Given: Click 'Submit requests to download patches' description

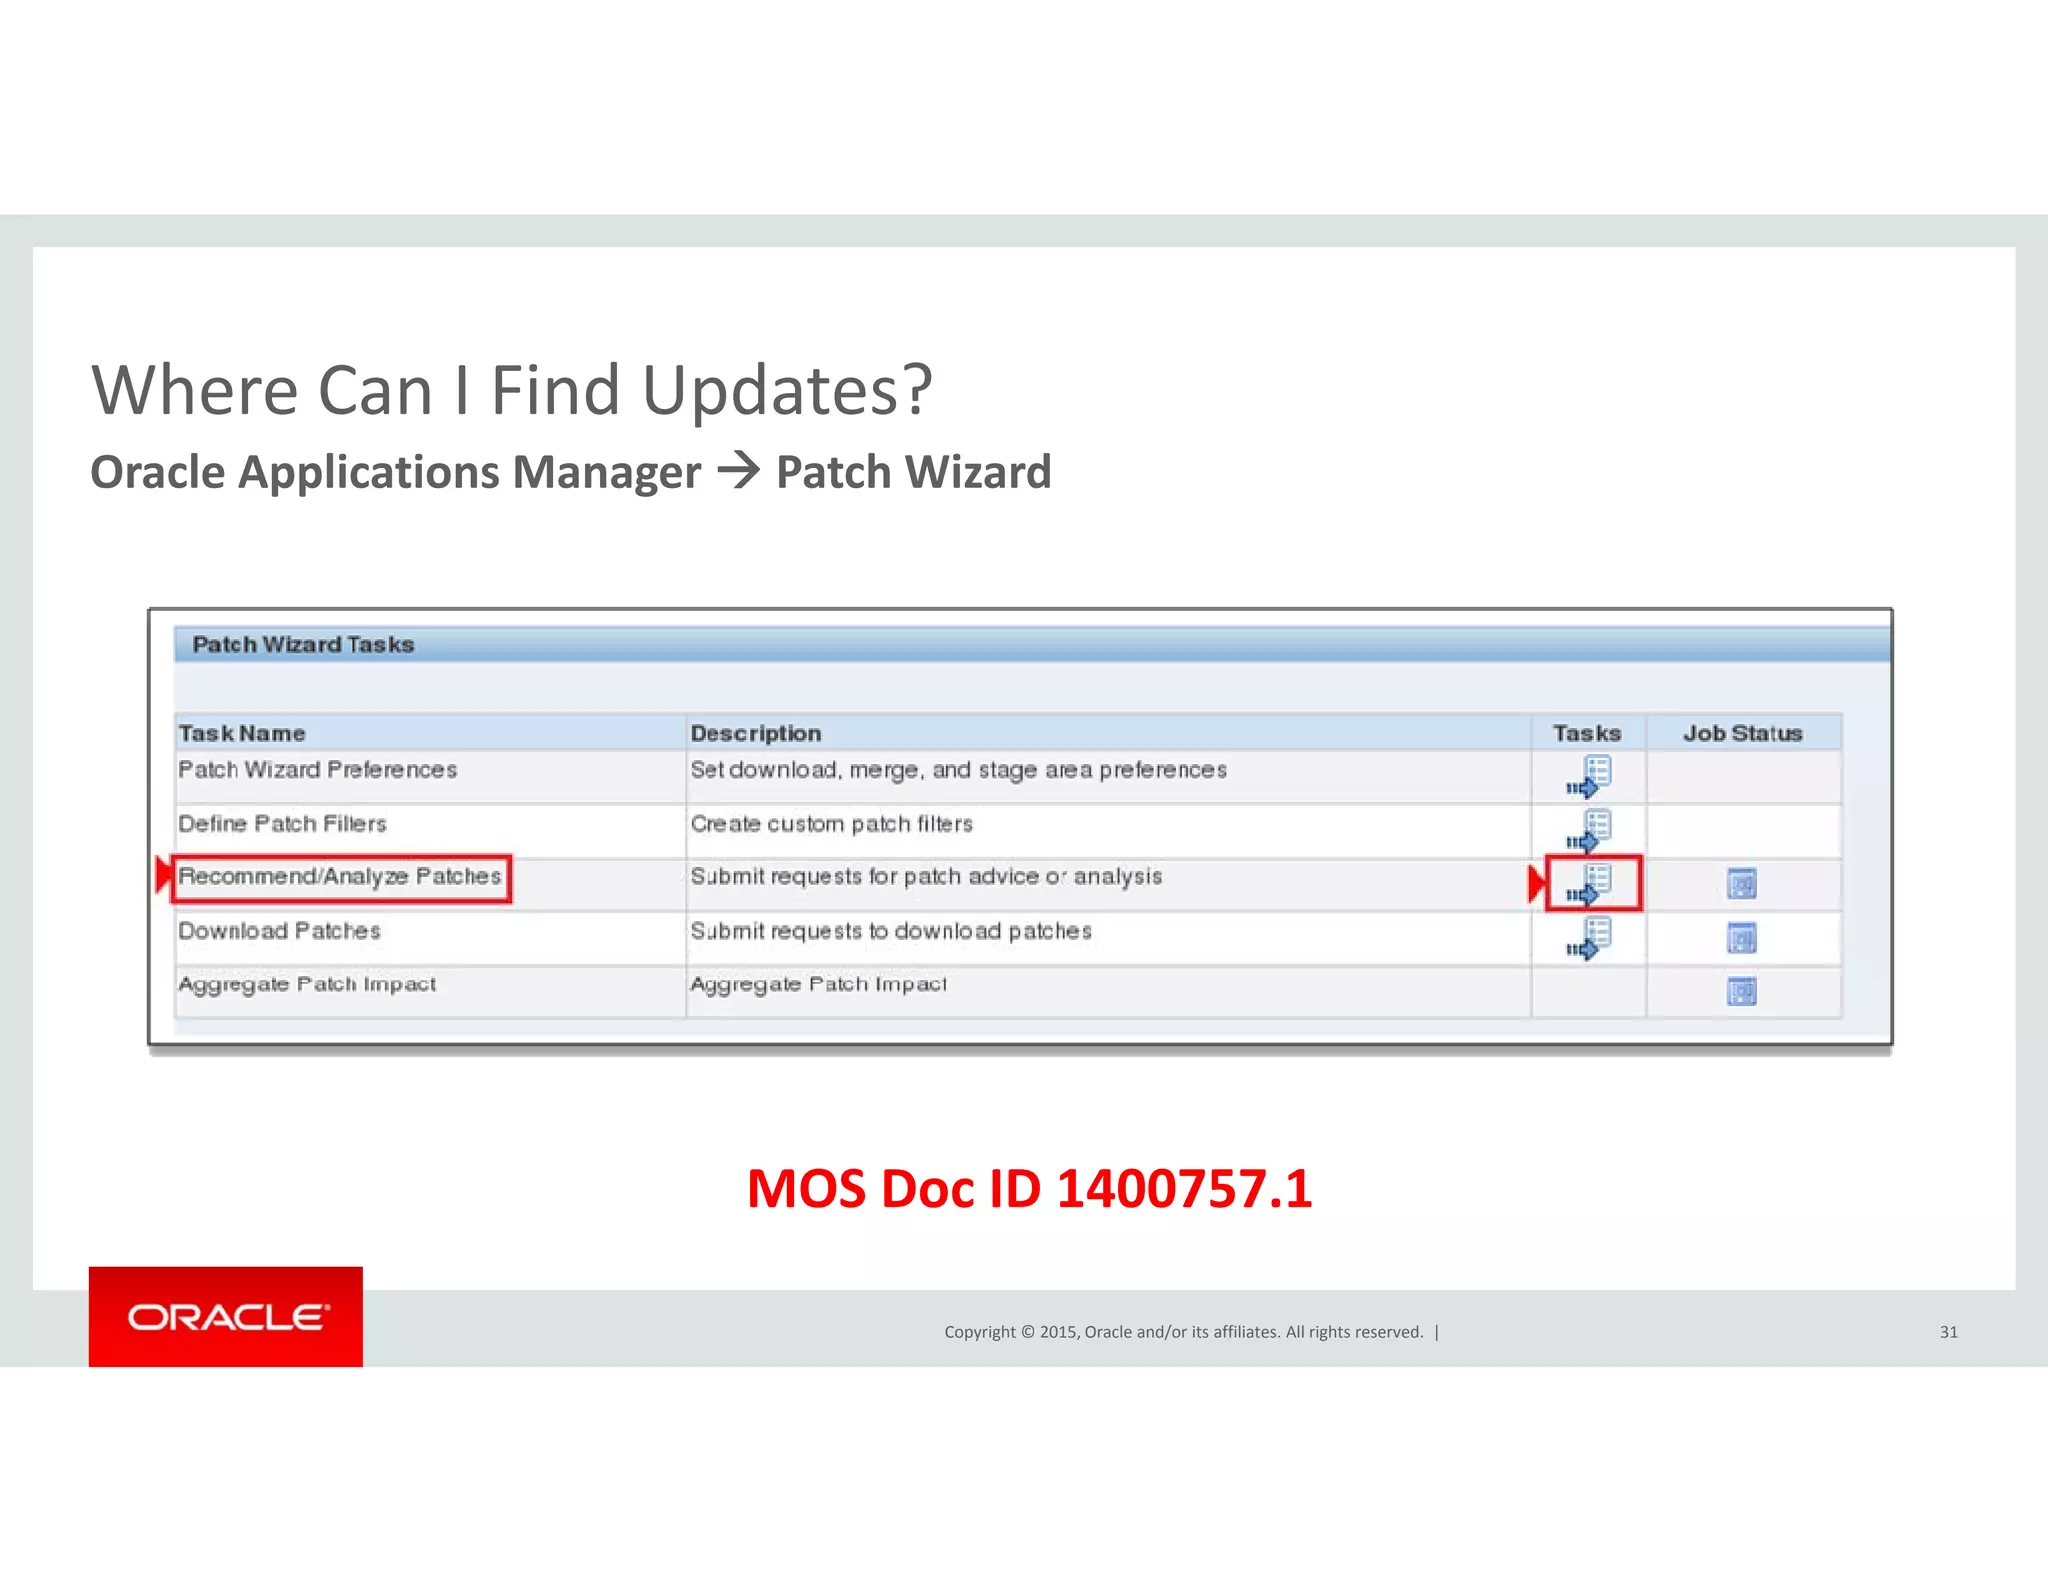Looking at the screenshot, I should 891,931.
